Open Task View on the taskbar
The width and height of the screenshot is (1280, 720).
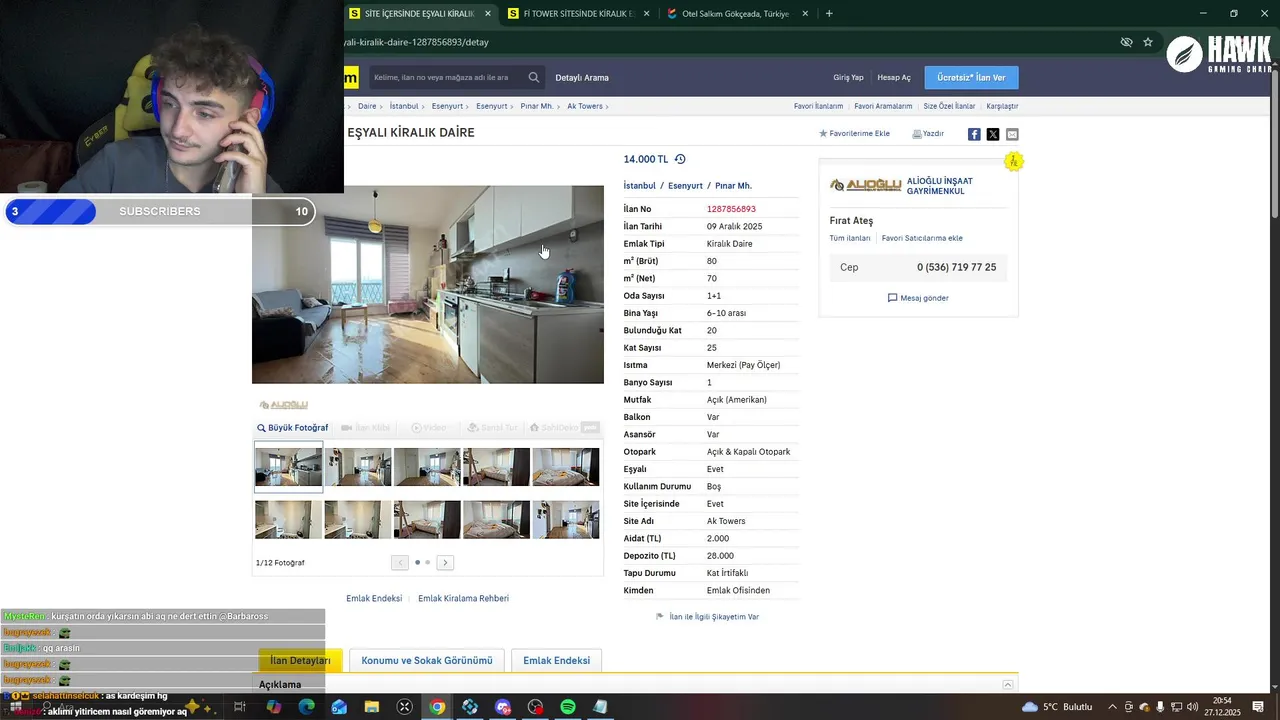(x=240, y=707)
